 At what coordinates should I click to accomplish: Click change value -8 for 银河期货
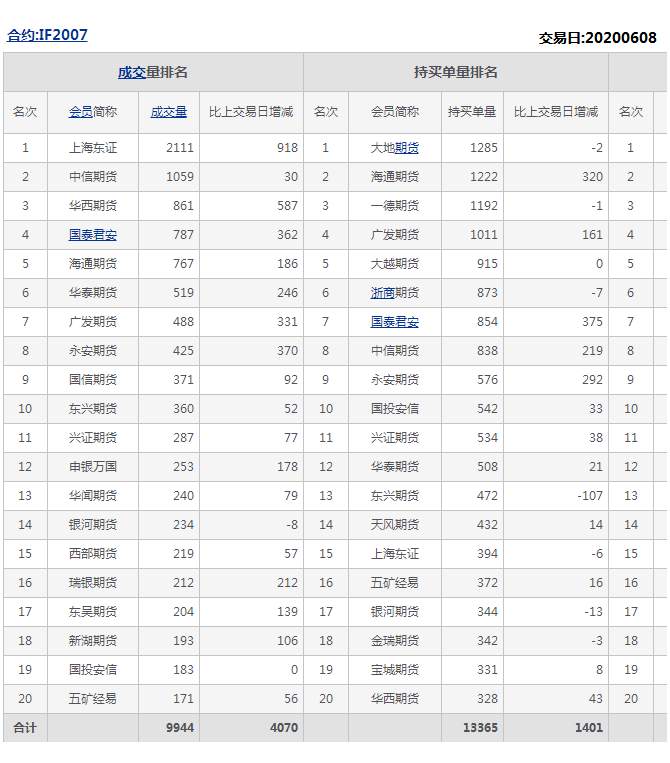click(x=292, y=525)
